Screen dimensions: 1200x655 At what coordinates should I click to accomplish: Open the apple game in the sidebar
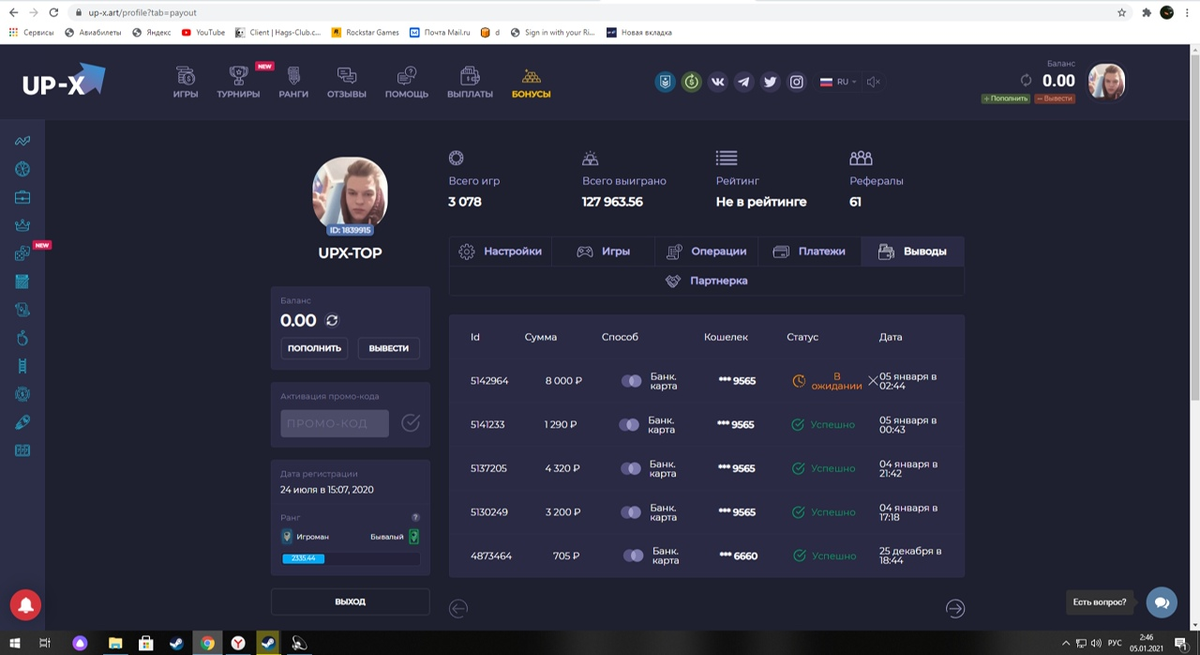click(22, 338)
